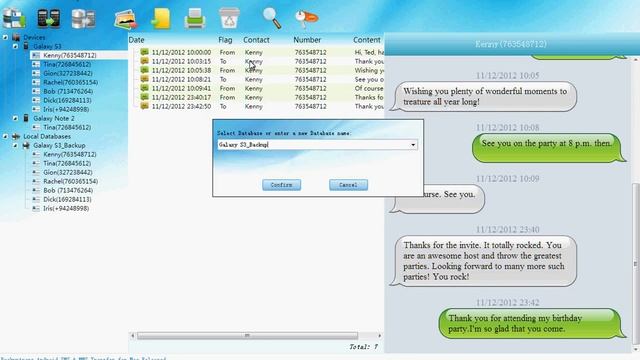Click message icon of 10:09:41 row
The image size is (640, 360).
click(x=144, y=88)
